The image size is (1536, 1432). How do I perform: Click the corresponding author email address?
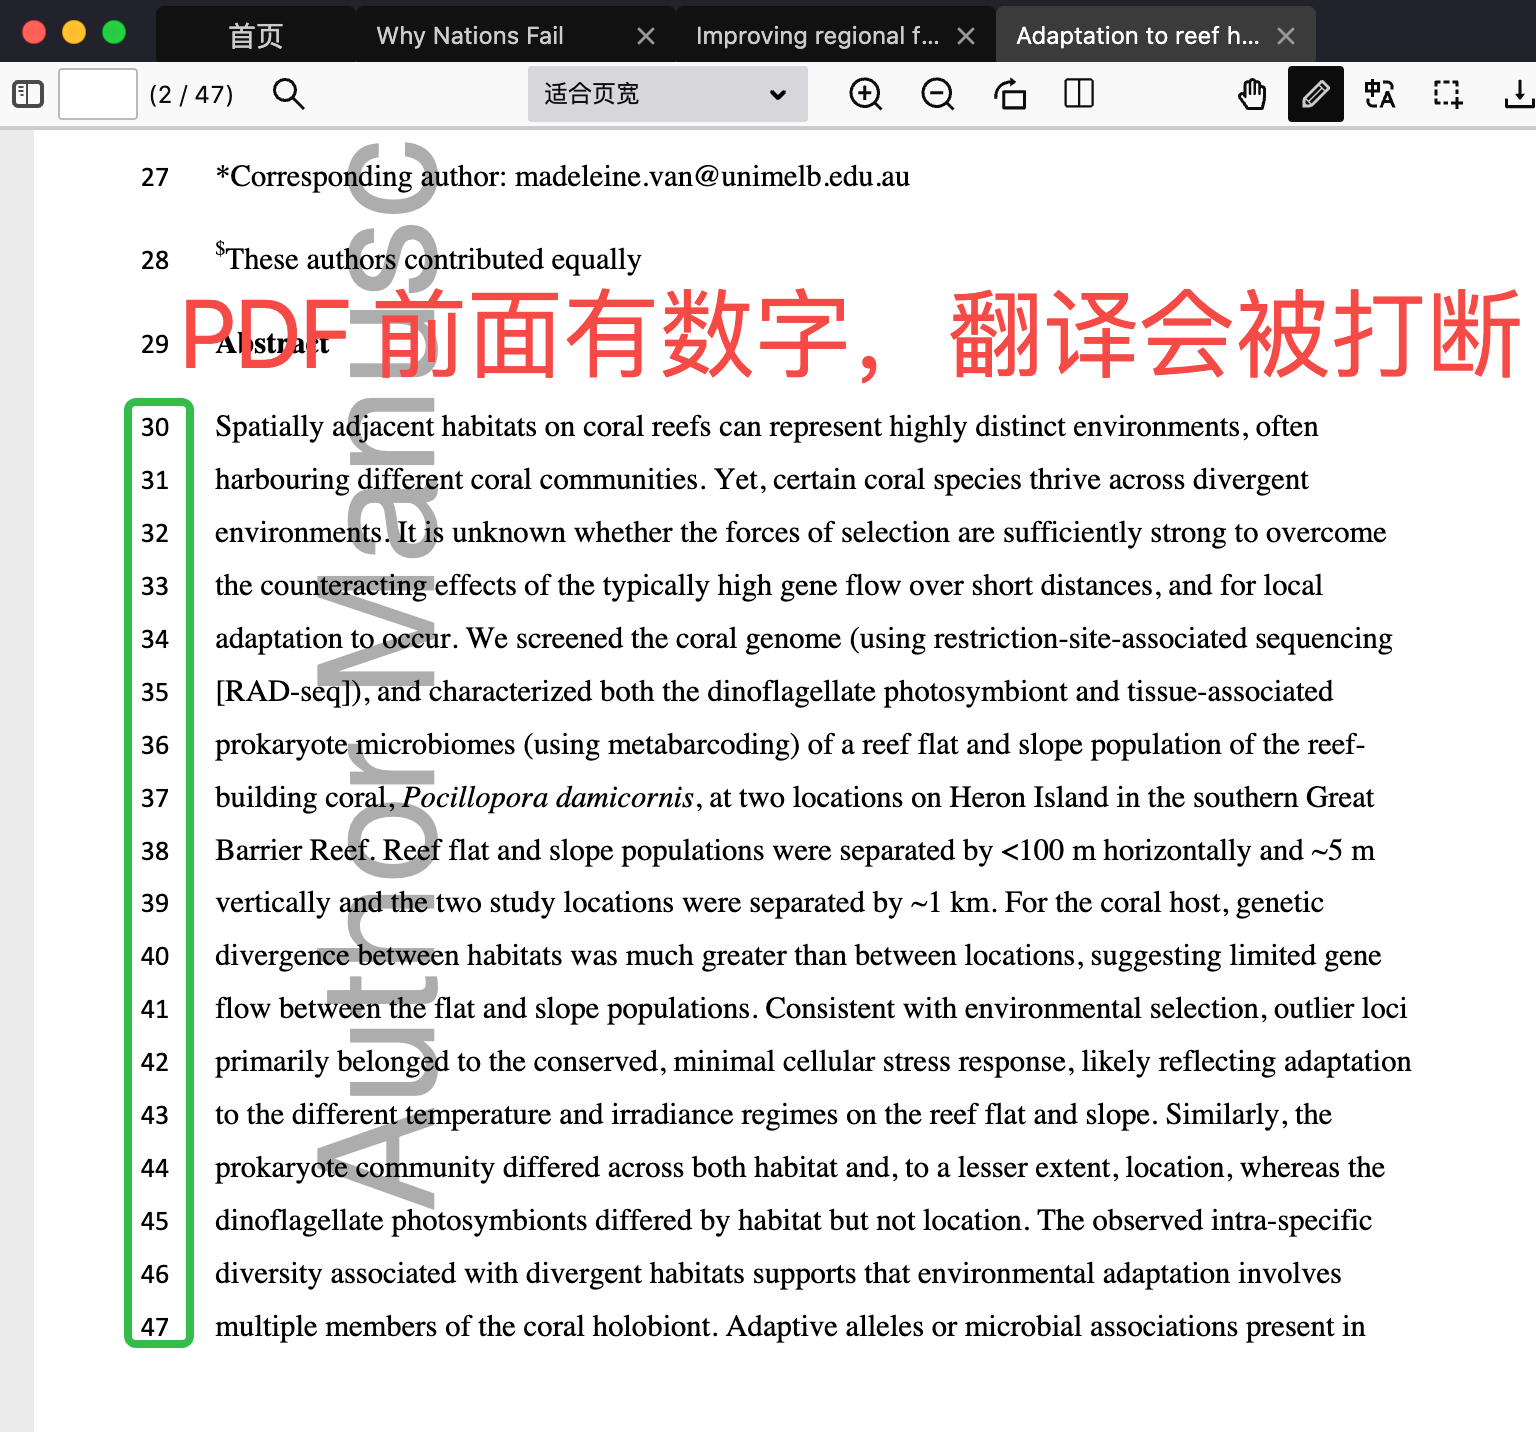pyautogui.click(x=712, y=177)
